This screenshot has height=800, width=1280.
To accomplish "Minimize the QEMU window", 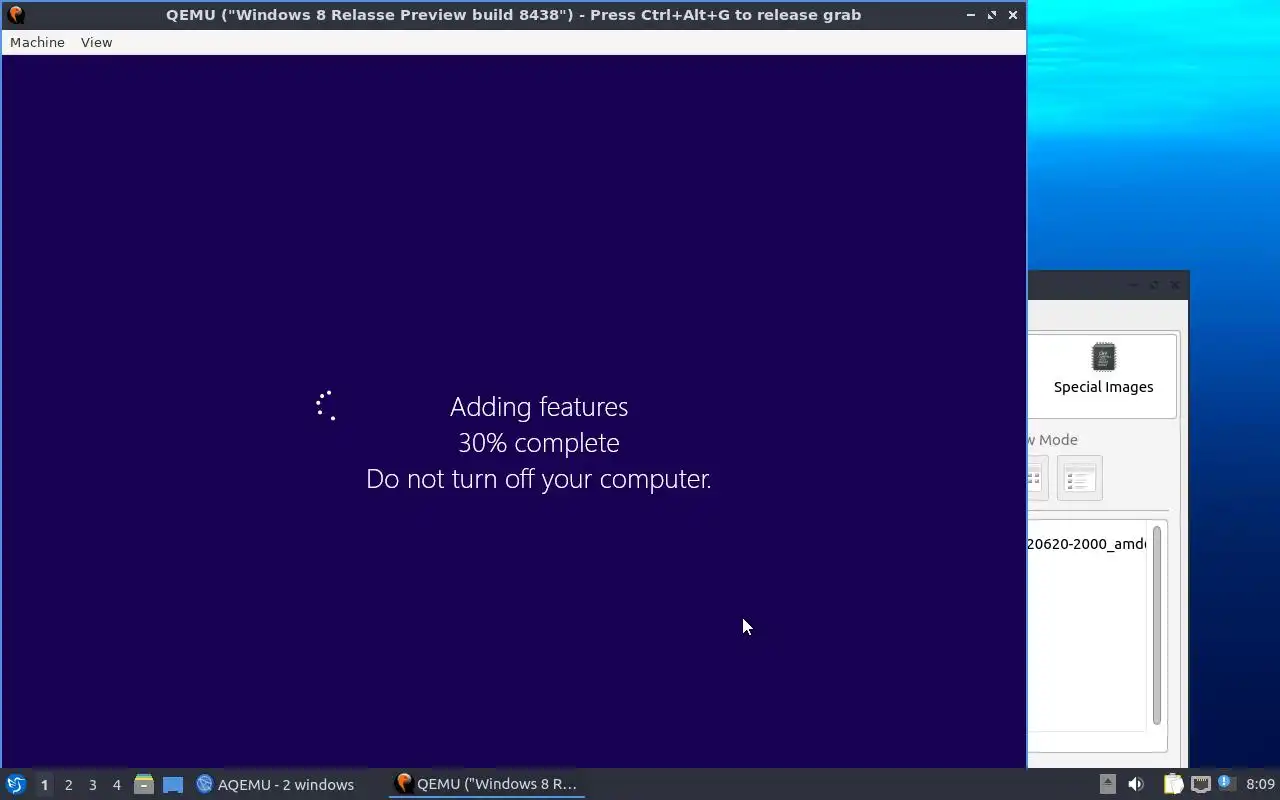I will coord(970,15).
